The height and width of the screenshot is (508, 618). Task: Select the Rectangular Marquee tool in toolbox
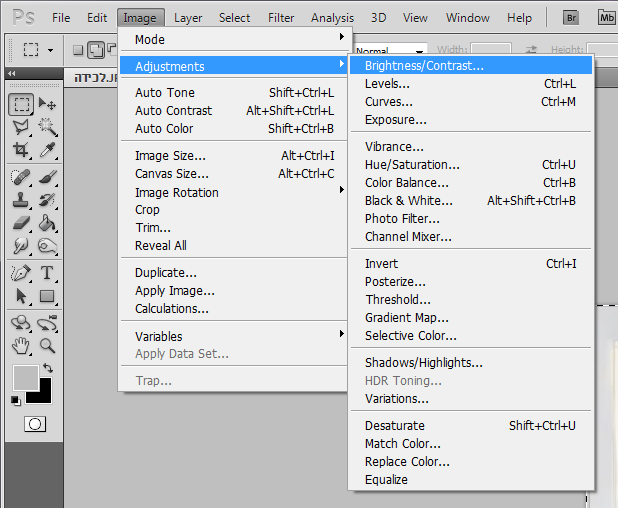coord(21,104)
